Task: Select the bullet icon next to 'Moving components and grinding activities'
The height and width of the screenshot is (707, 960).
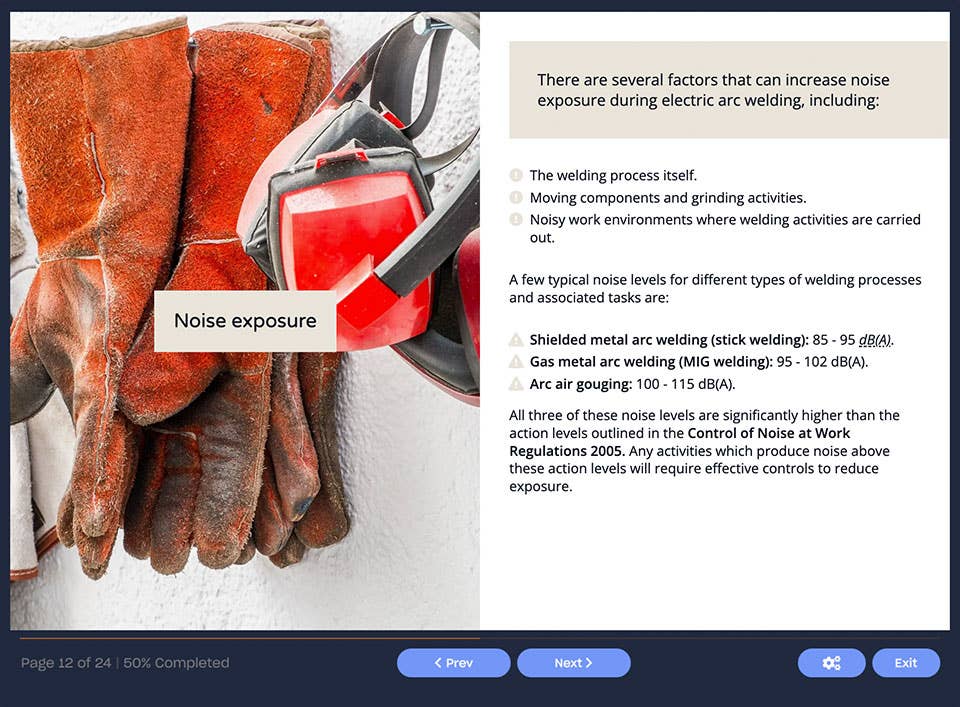Action: click(x=516, y=197)
